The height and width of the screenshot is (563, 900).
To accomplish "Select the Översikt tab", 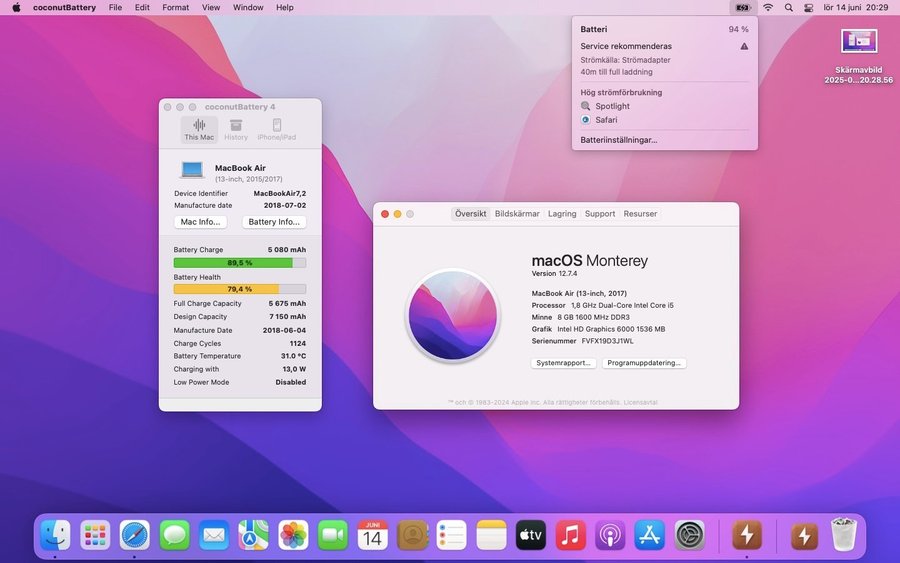I will click(x=471, y=213).
